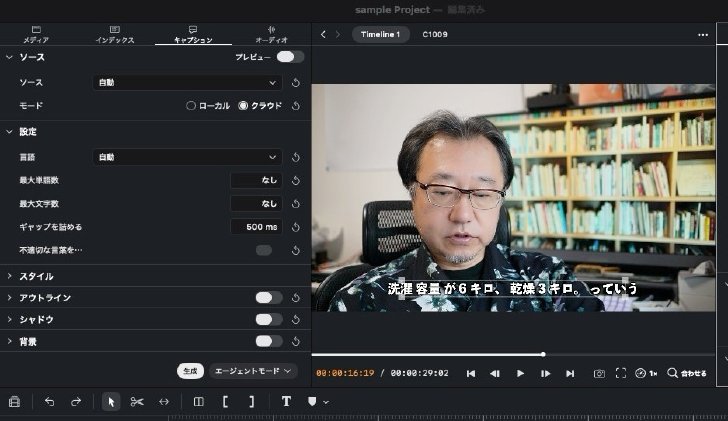This screenshot has height=421, width=728.
Task: Select the scissors cut tool
Action: (137, 402)
